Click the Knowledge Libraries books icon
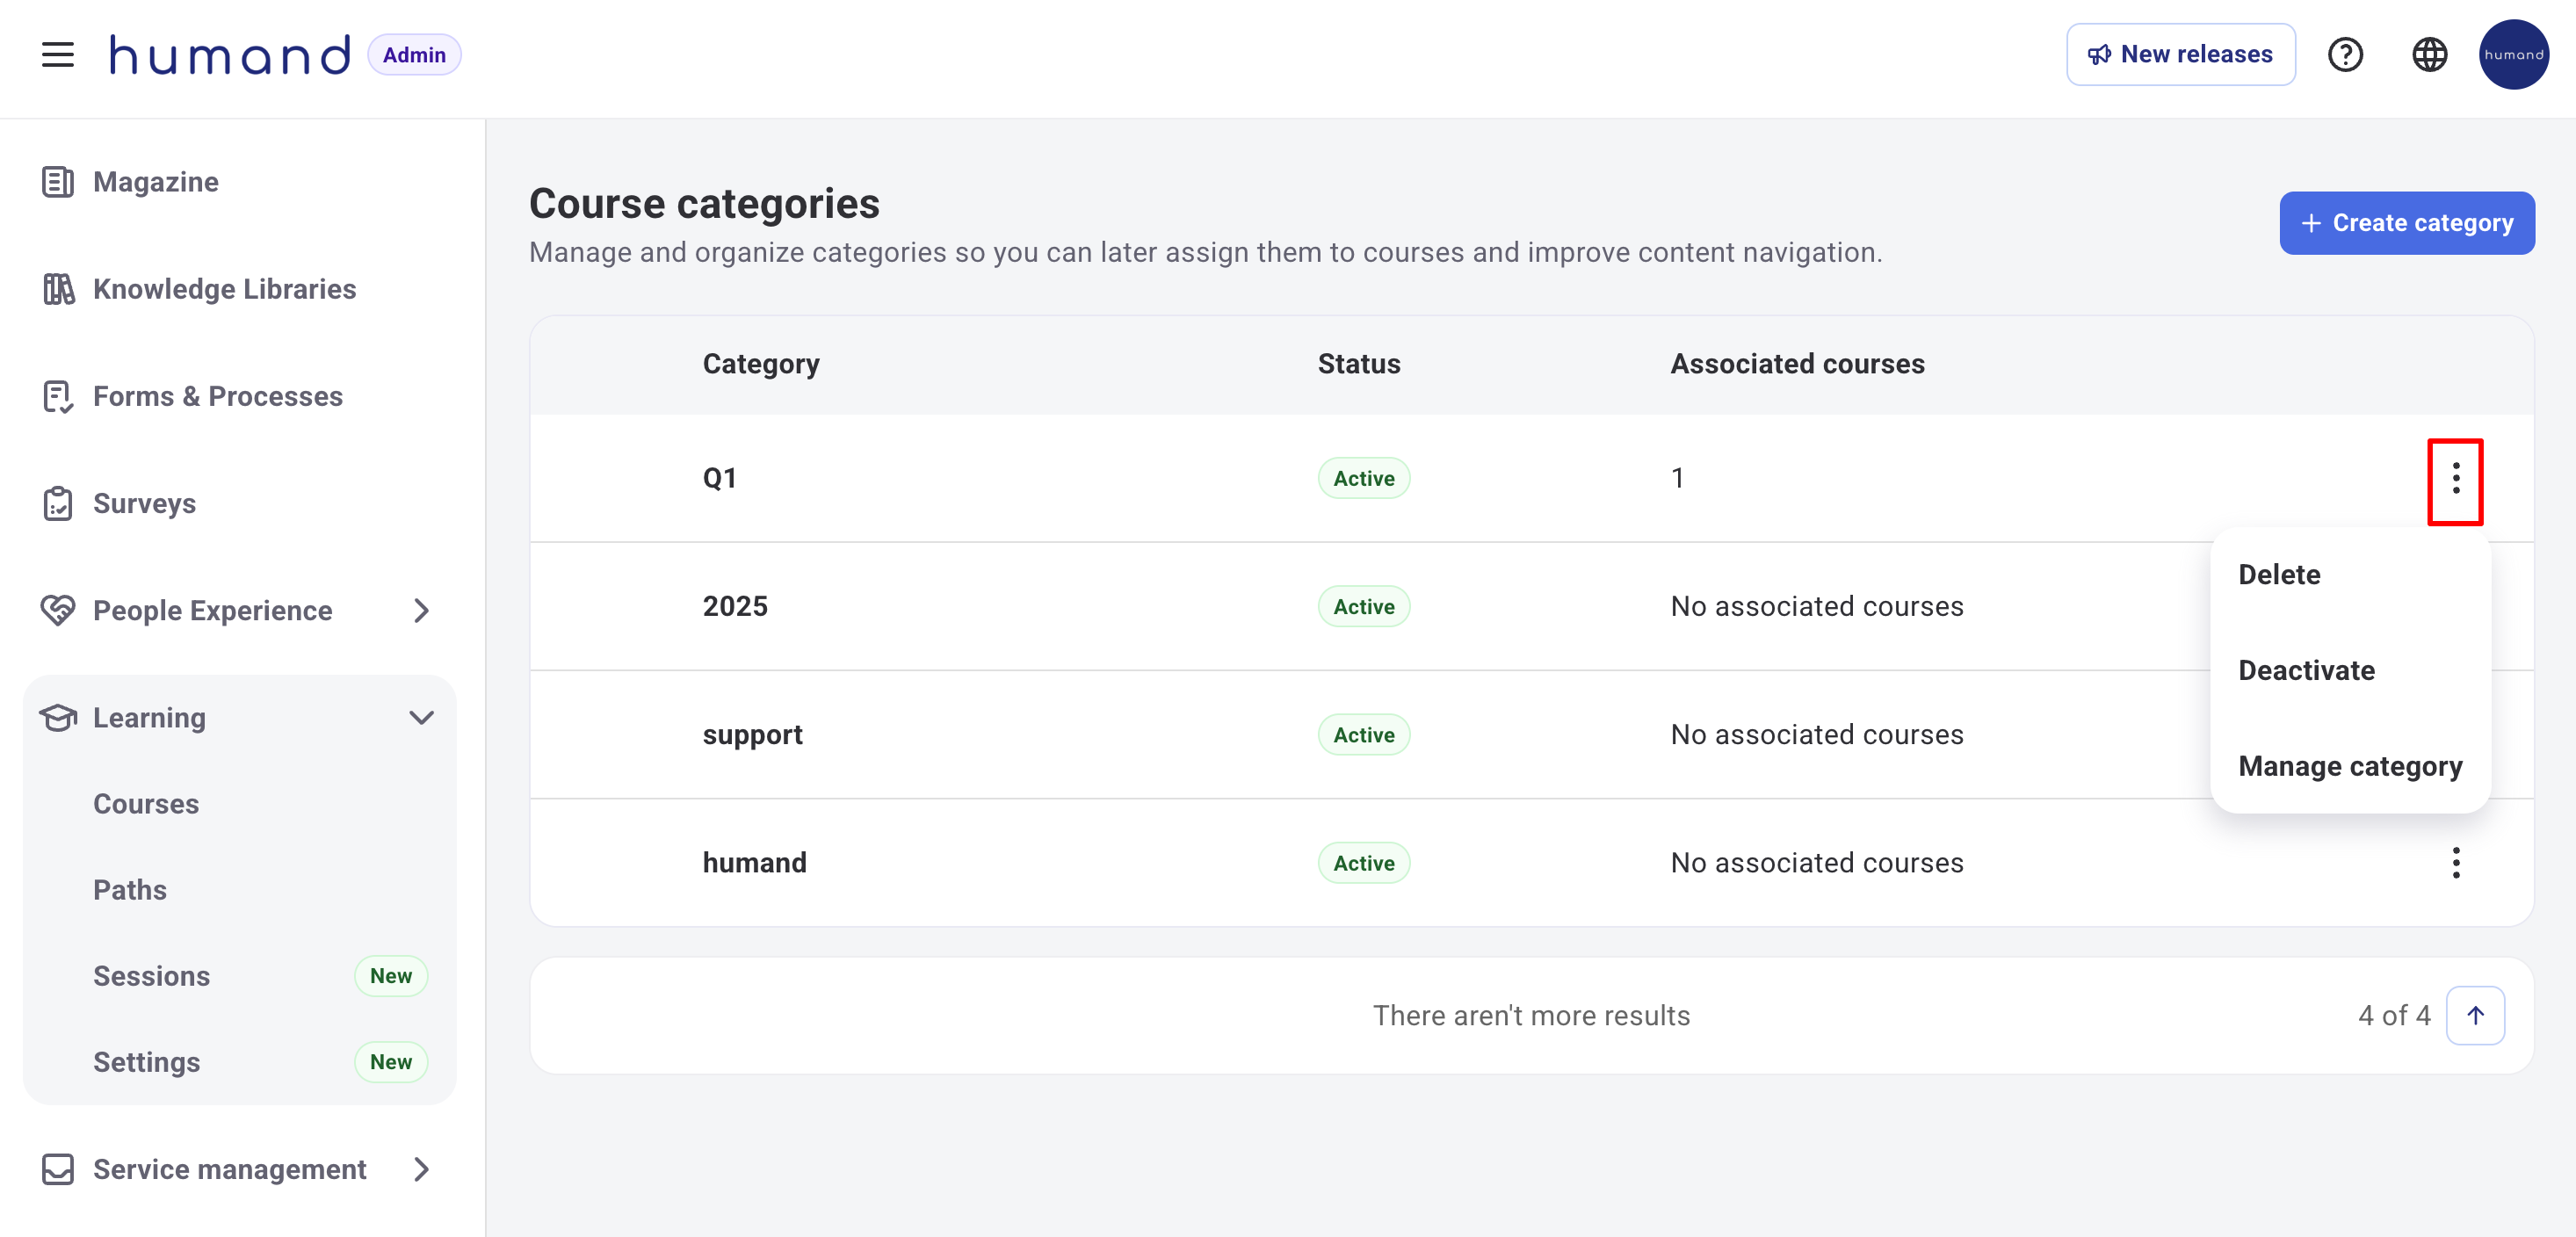Viewport: 2576px width, 1237px height. point(58,289)
